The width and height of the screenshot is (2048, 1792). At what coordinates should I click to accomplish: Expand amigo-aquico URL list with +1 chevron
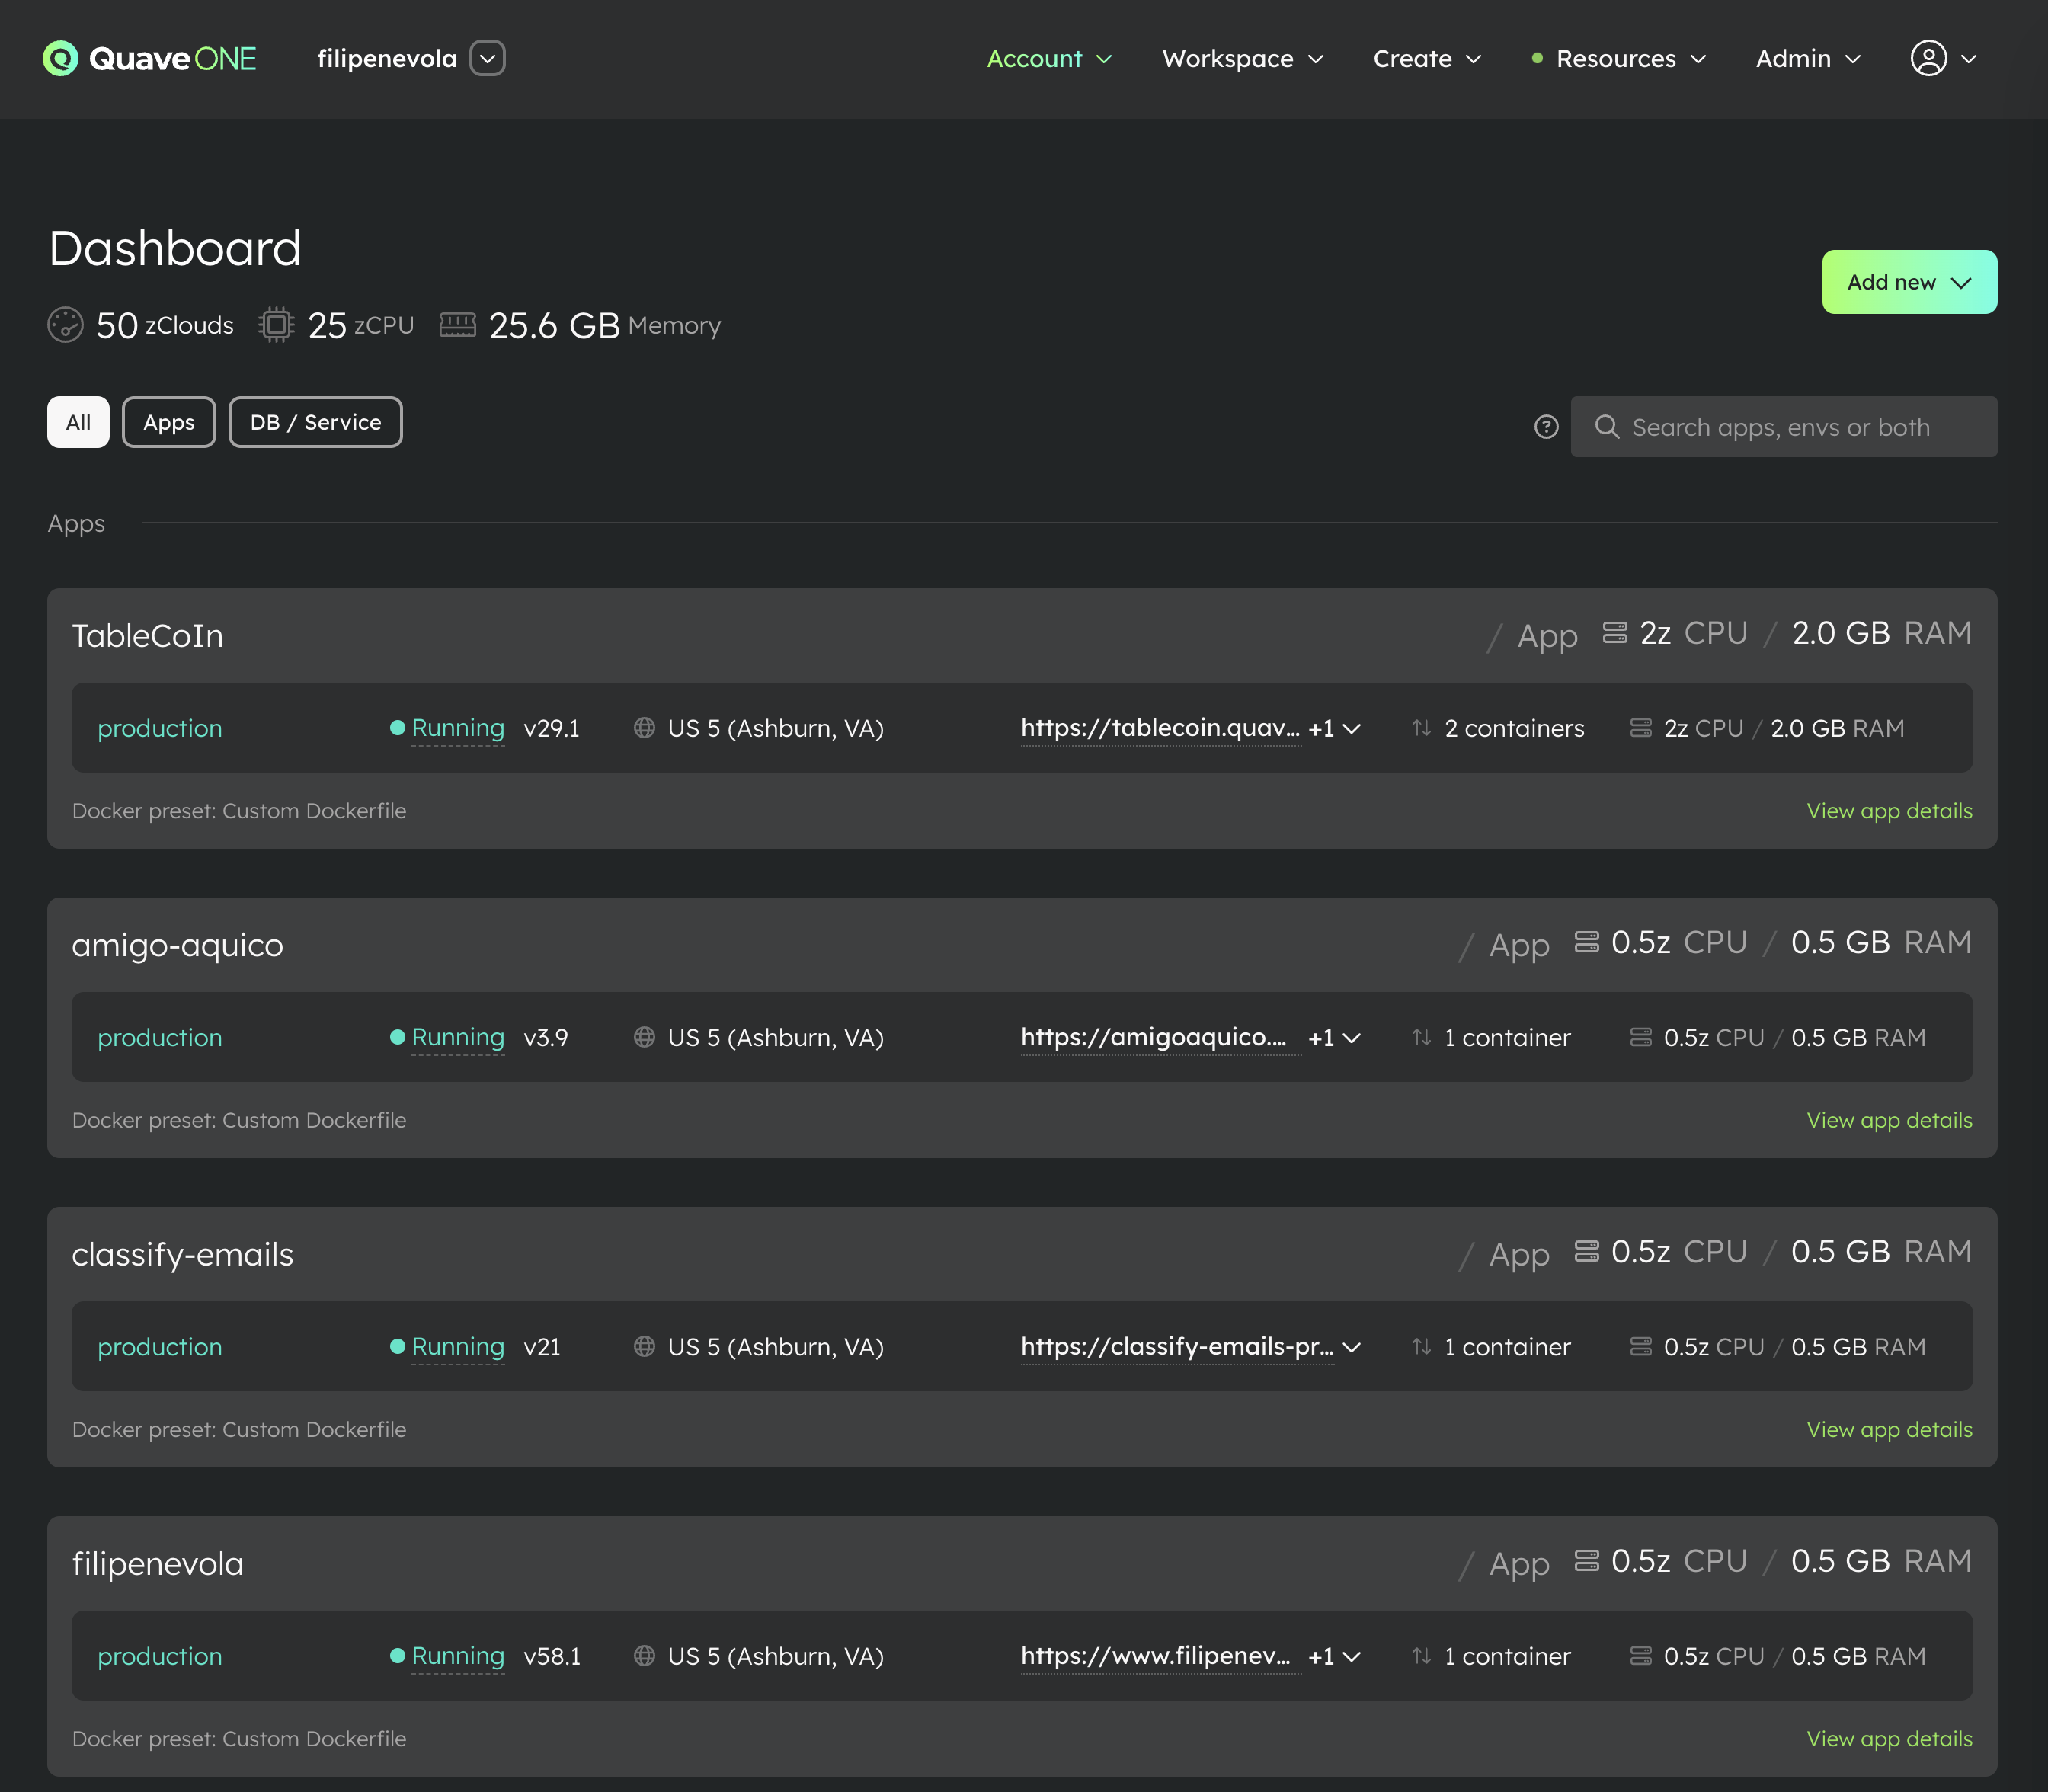[1335, 1037]
